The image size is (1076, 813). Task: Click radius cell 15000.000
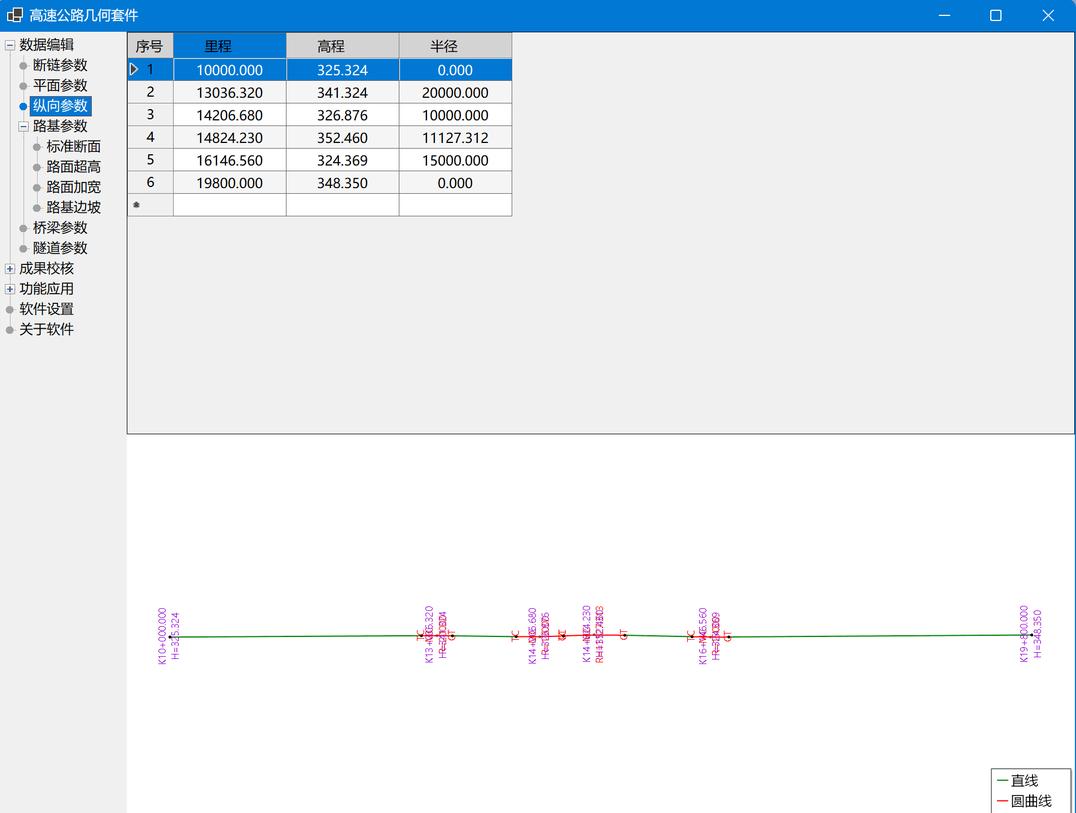(x=456, y=161)
